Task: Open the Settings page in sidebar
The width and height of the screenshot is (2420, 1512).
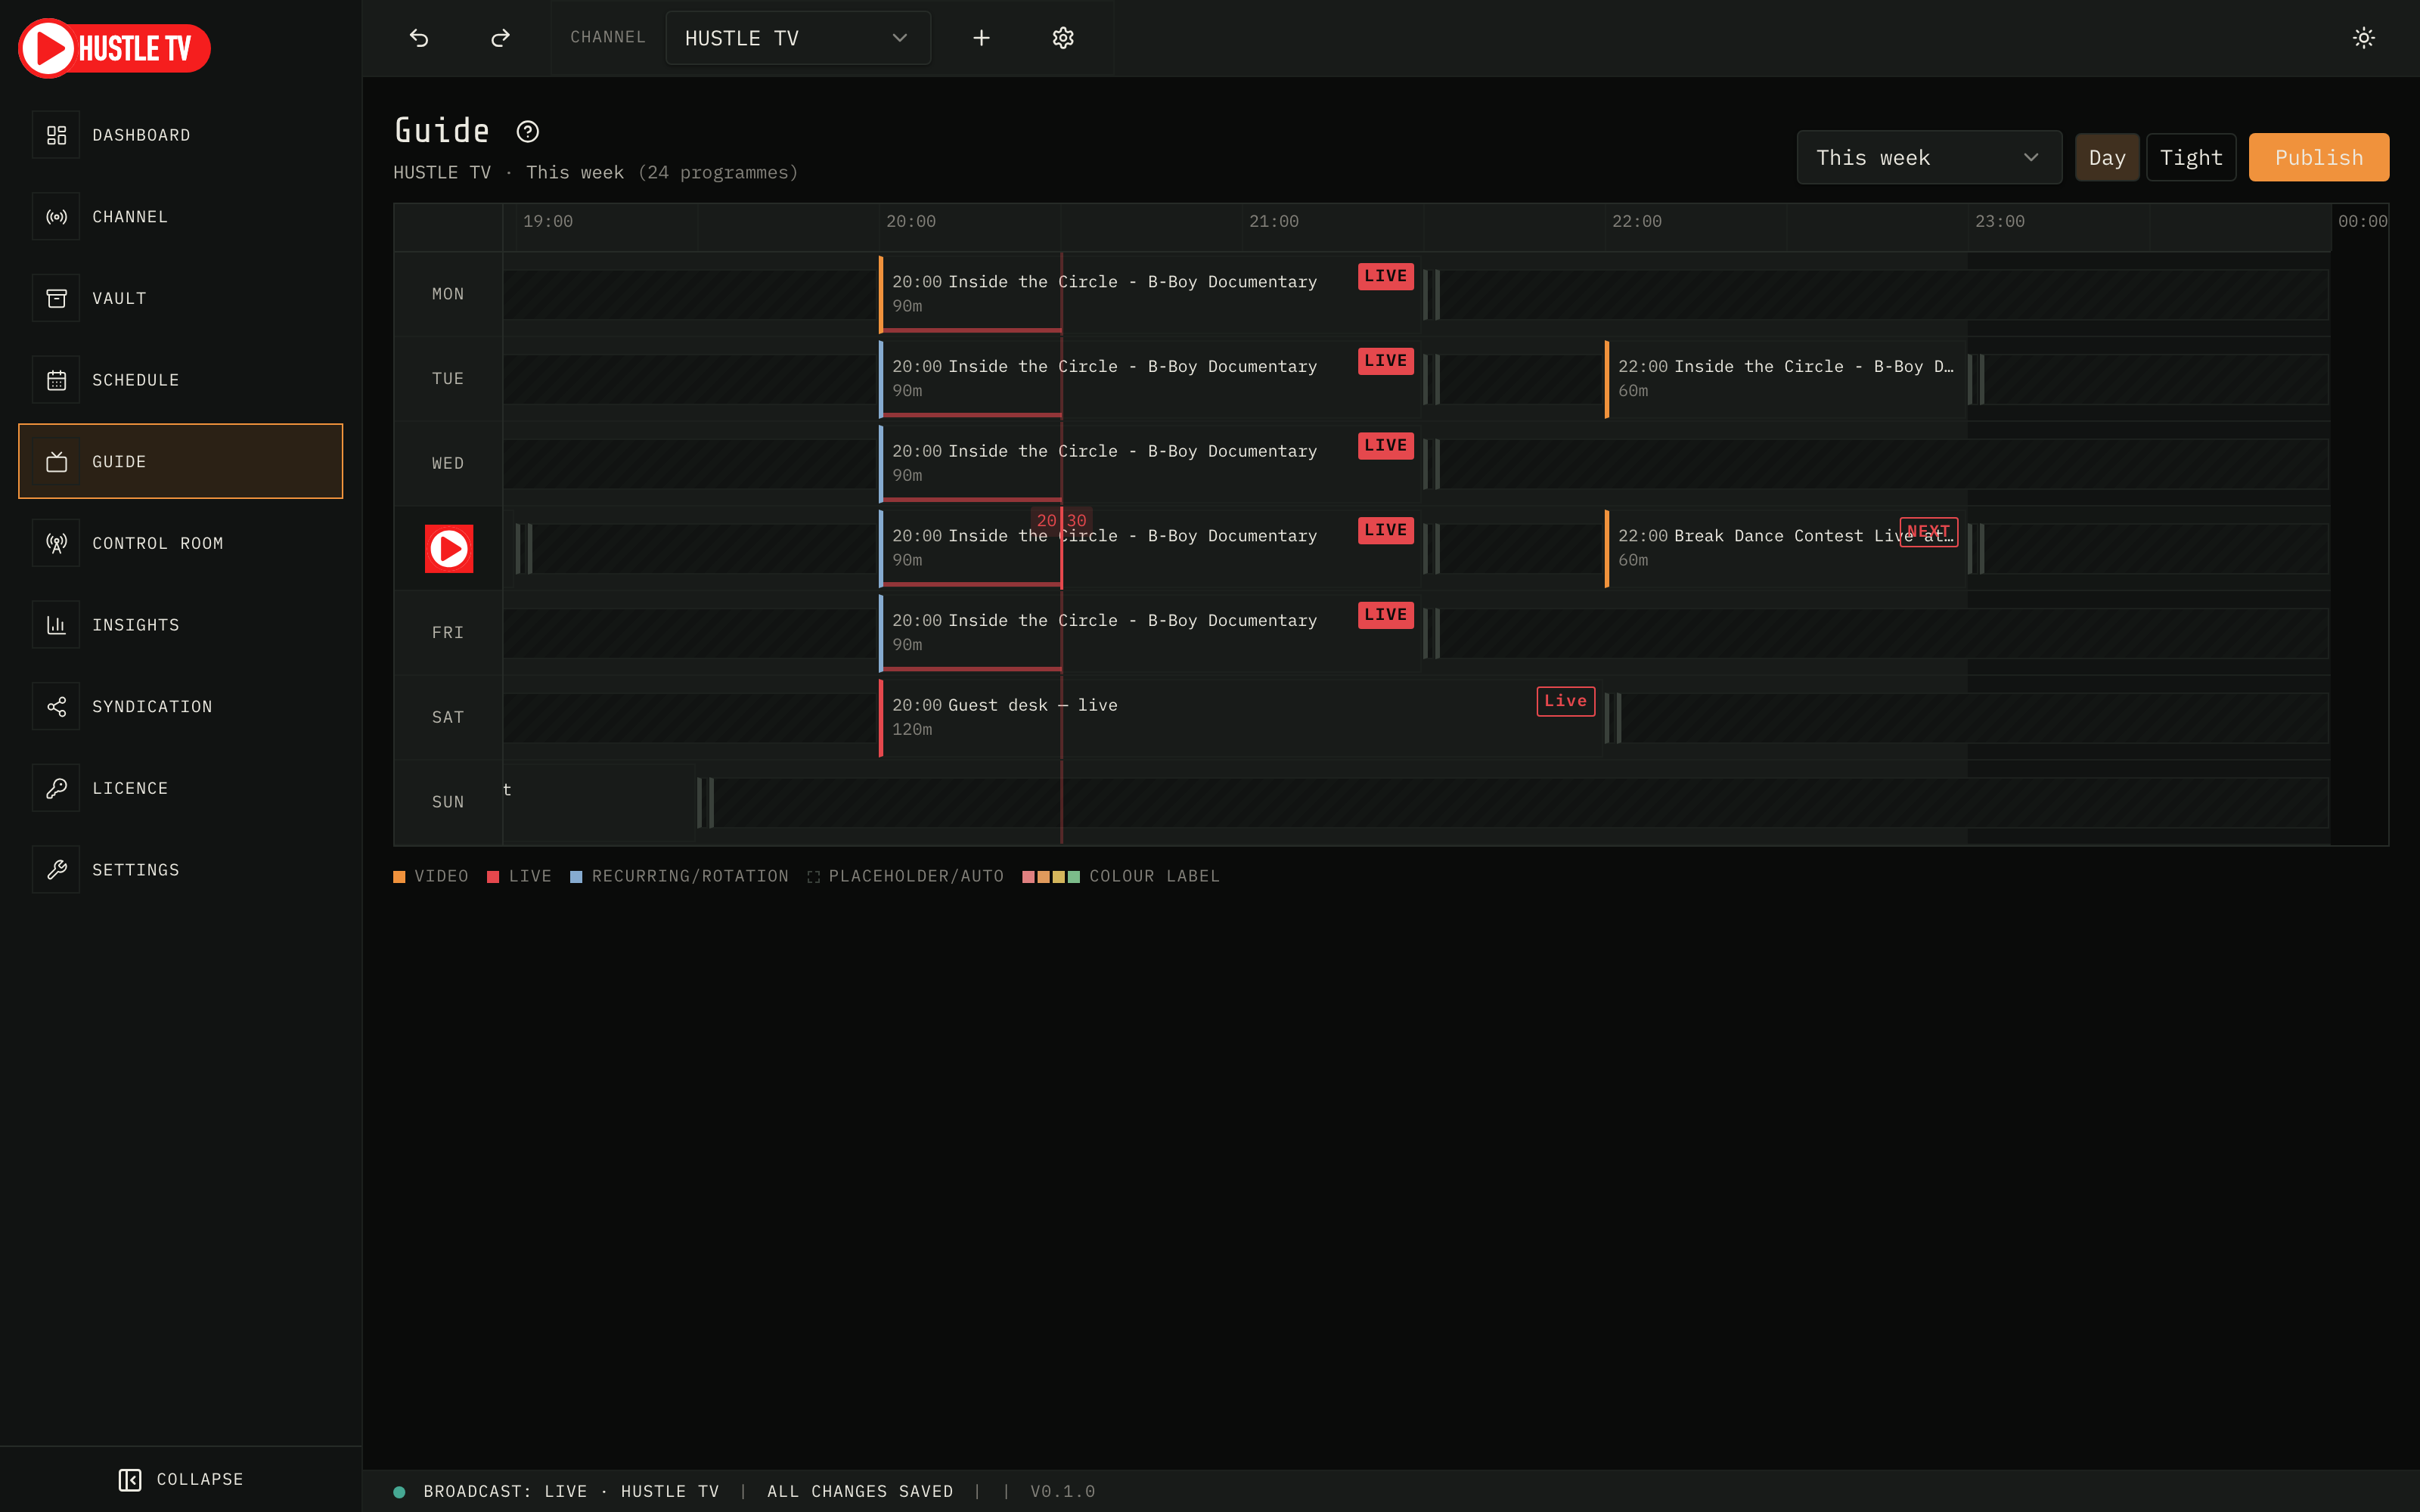Action: click(180, 870)
